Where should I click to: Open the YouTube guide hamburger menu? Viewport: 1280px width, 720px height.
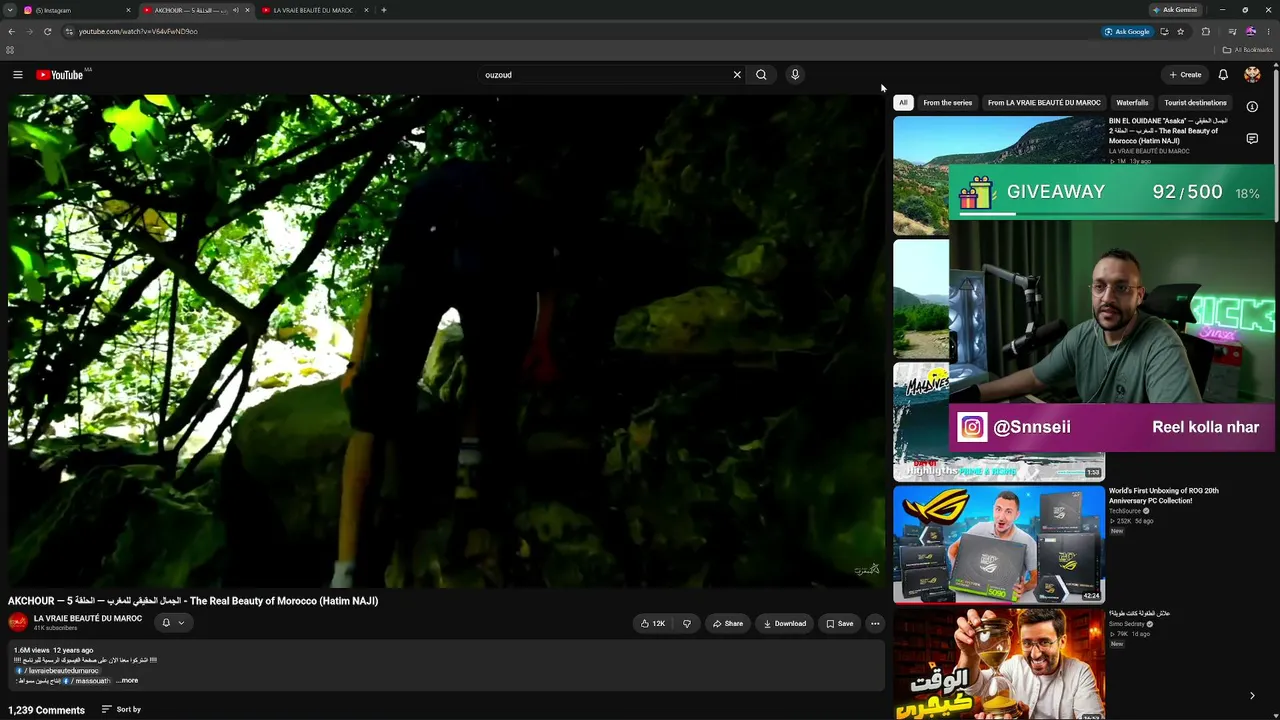coord(18,75)
